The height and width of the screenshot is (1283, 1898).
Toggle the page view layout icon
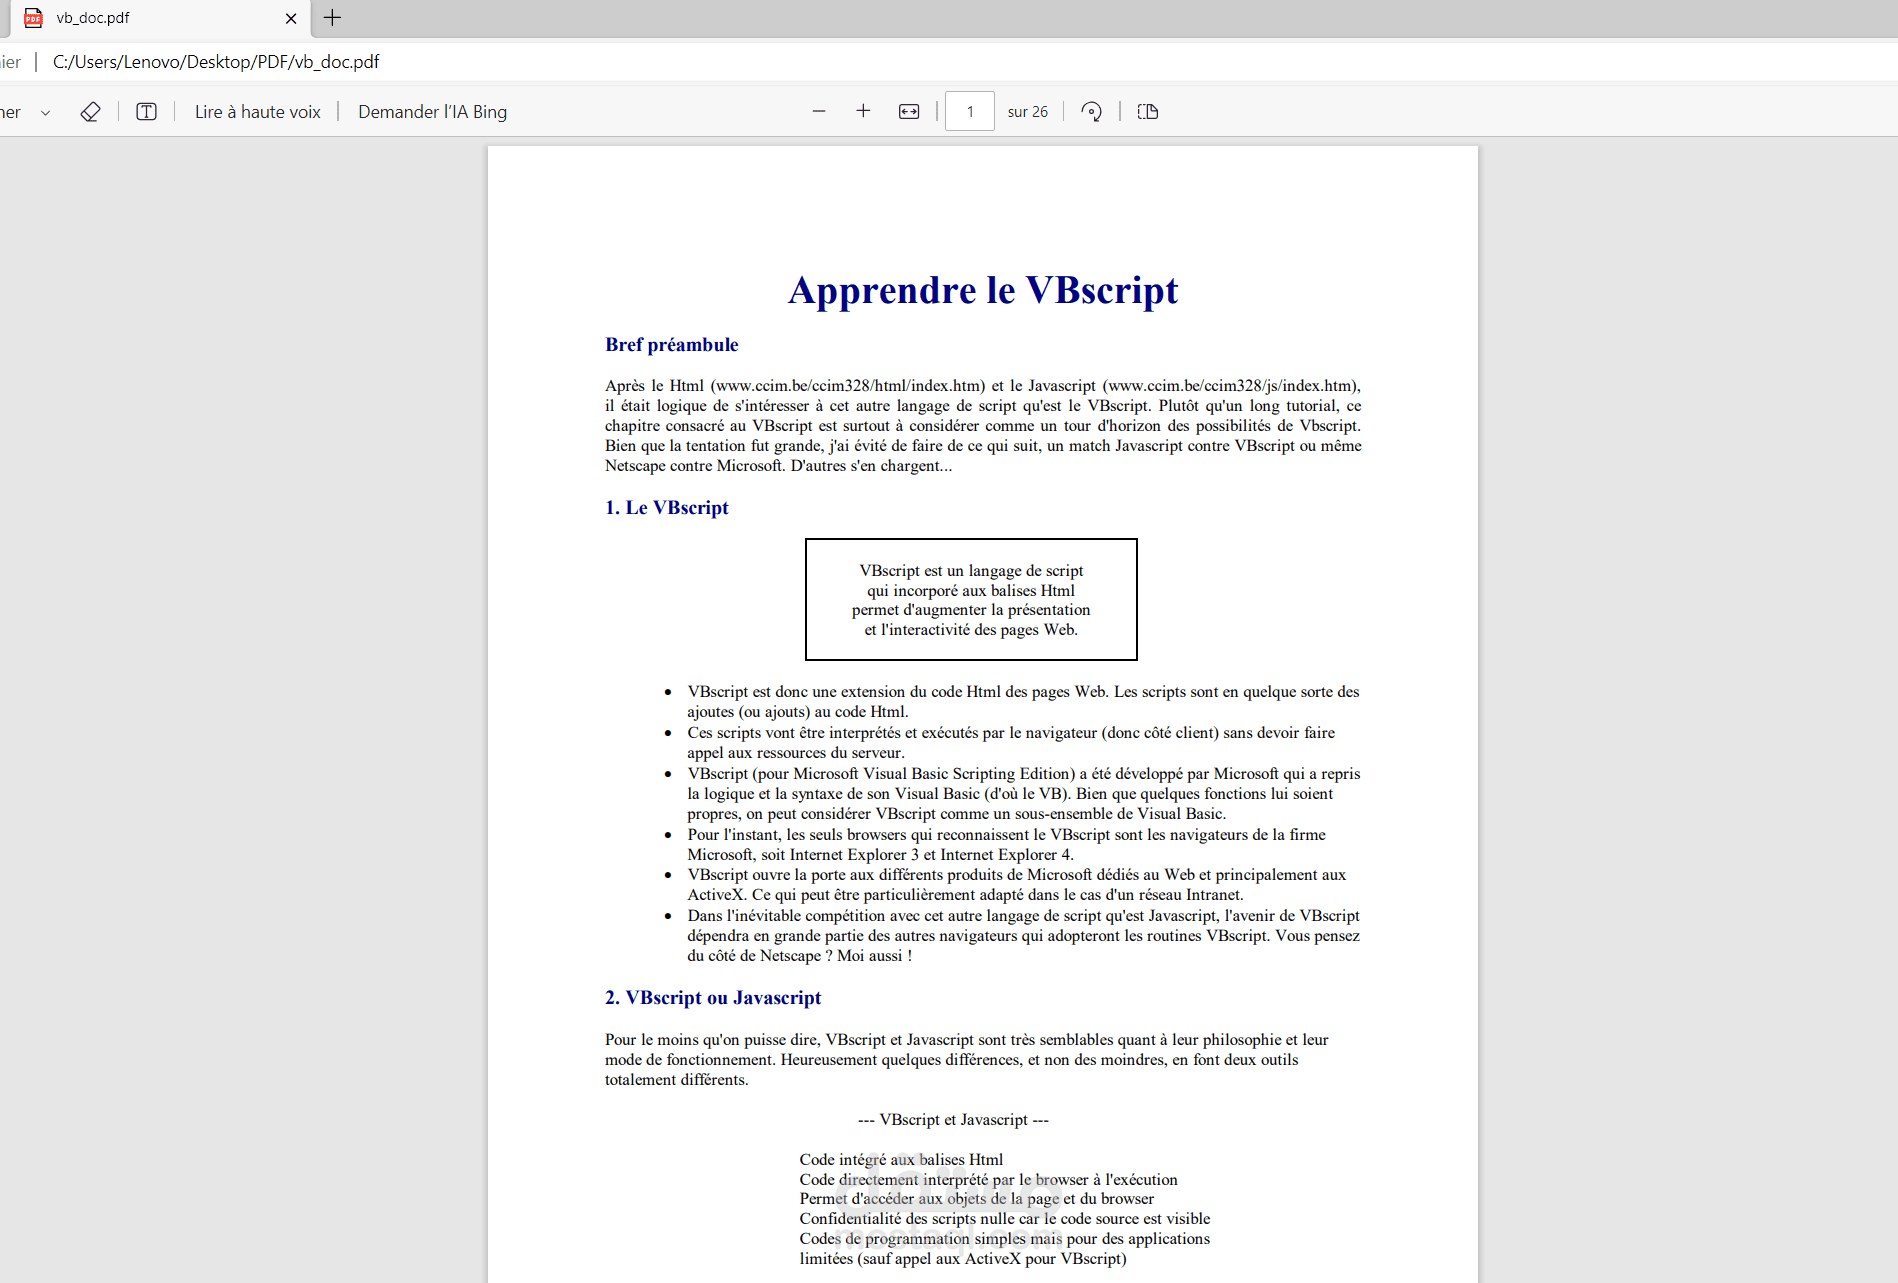(x=1148, y=112)
